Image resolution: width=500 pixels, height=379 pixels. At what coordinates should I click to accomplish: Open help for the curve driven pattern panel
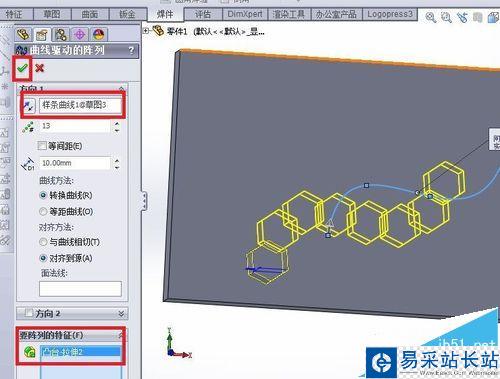point(131,51)
